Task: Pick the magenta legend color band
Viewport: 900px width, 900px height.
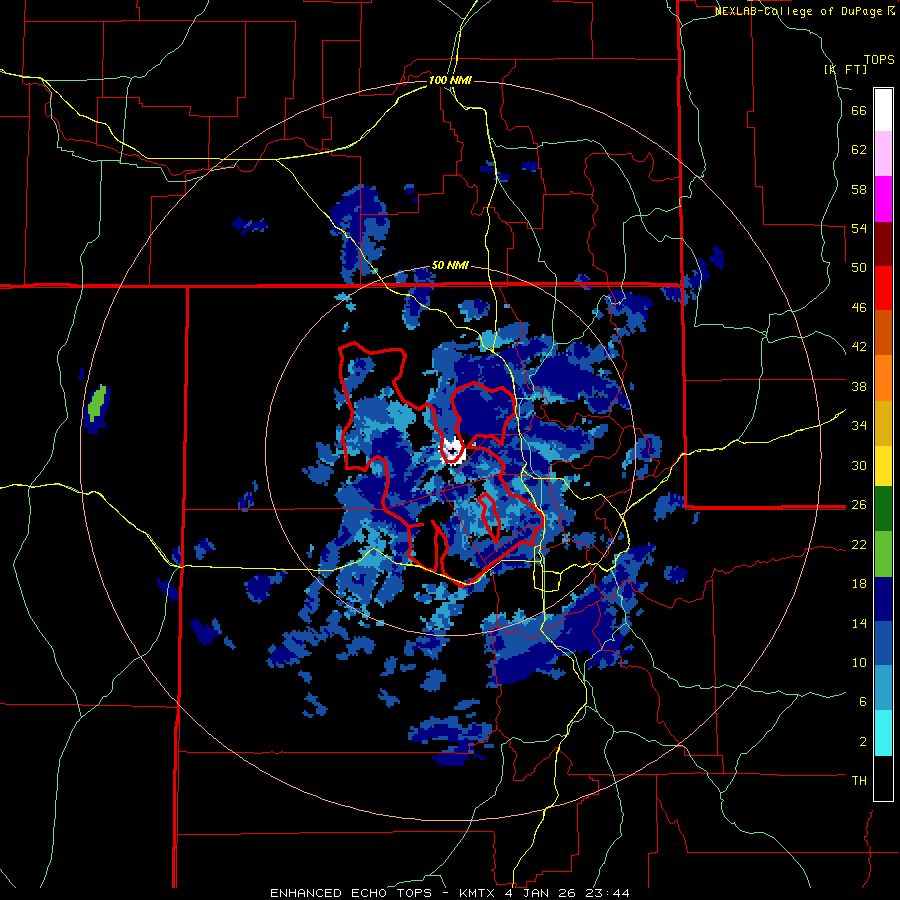Action: 883,199
